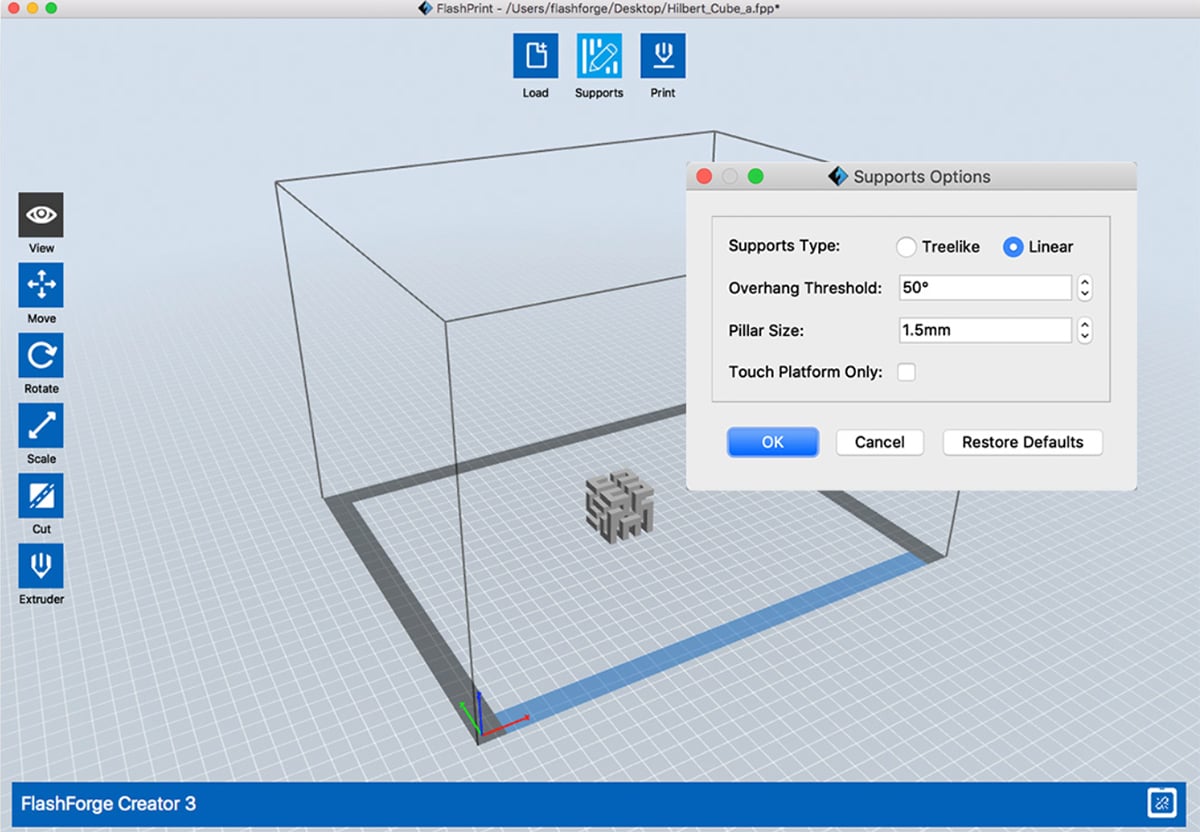Choose Treelike supports type
The width and height of the screenshot is (1200, 832).
pos(906,247)
